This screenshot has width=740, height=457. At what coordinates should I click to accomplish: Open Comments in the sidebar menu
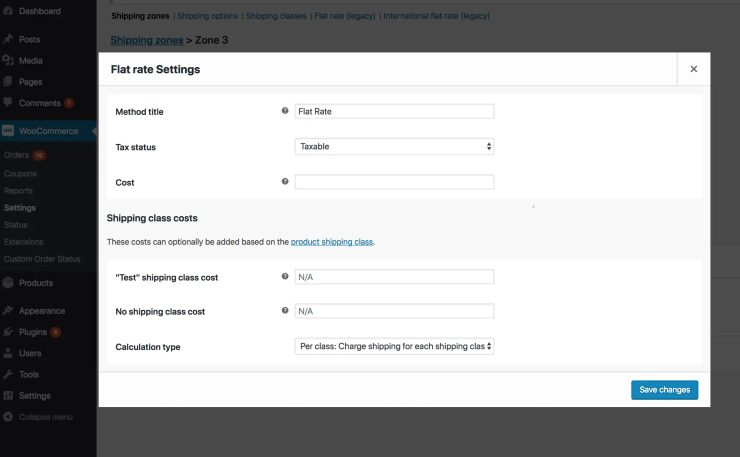[40, 103]
